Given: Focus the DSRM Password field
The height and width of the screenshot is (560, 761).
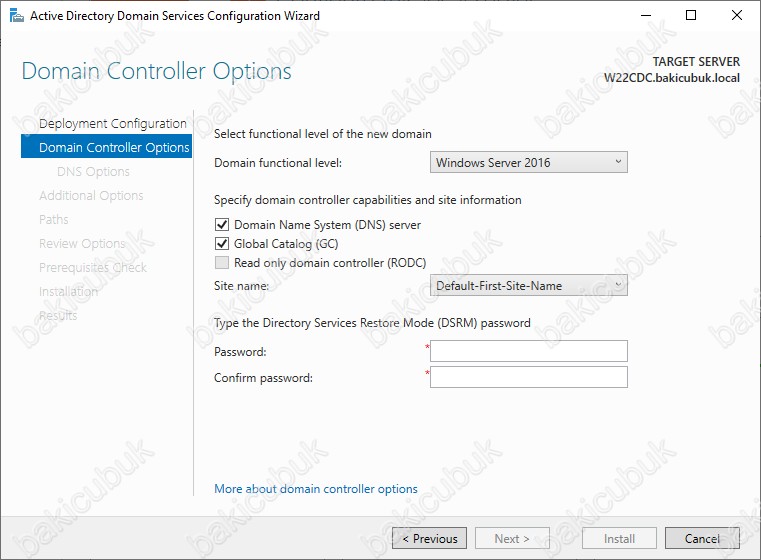Looking at the screenshot, I should (529, 351).
